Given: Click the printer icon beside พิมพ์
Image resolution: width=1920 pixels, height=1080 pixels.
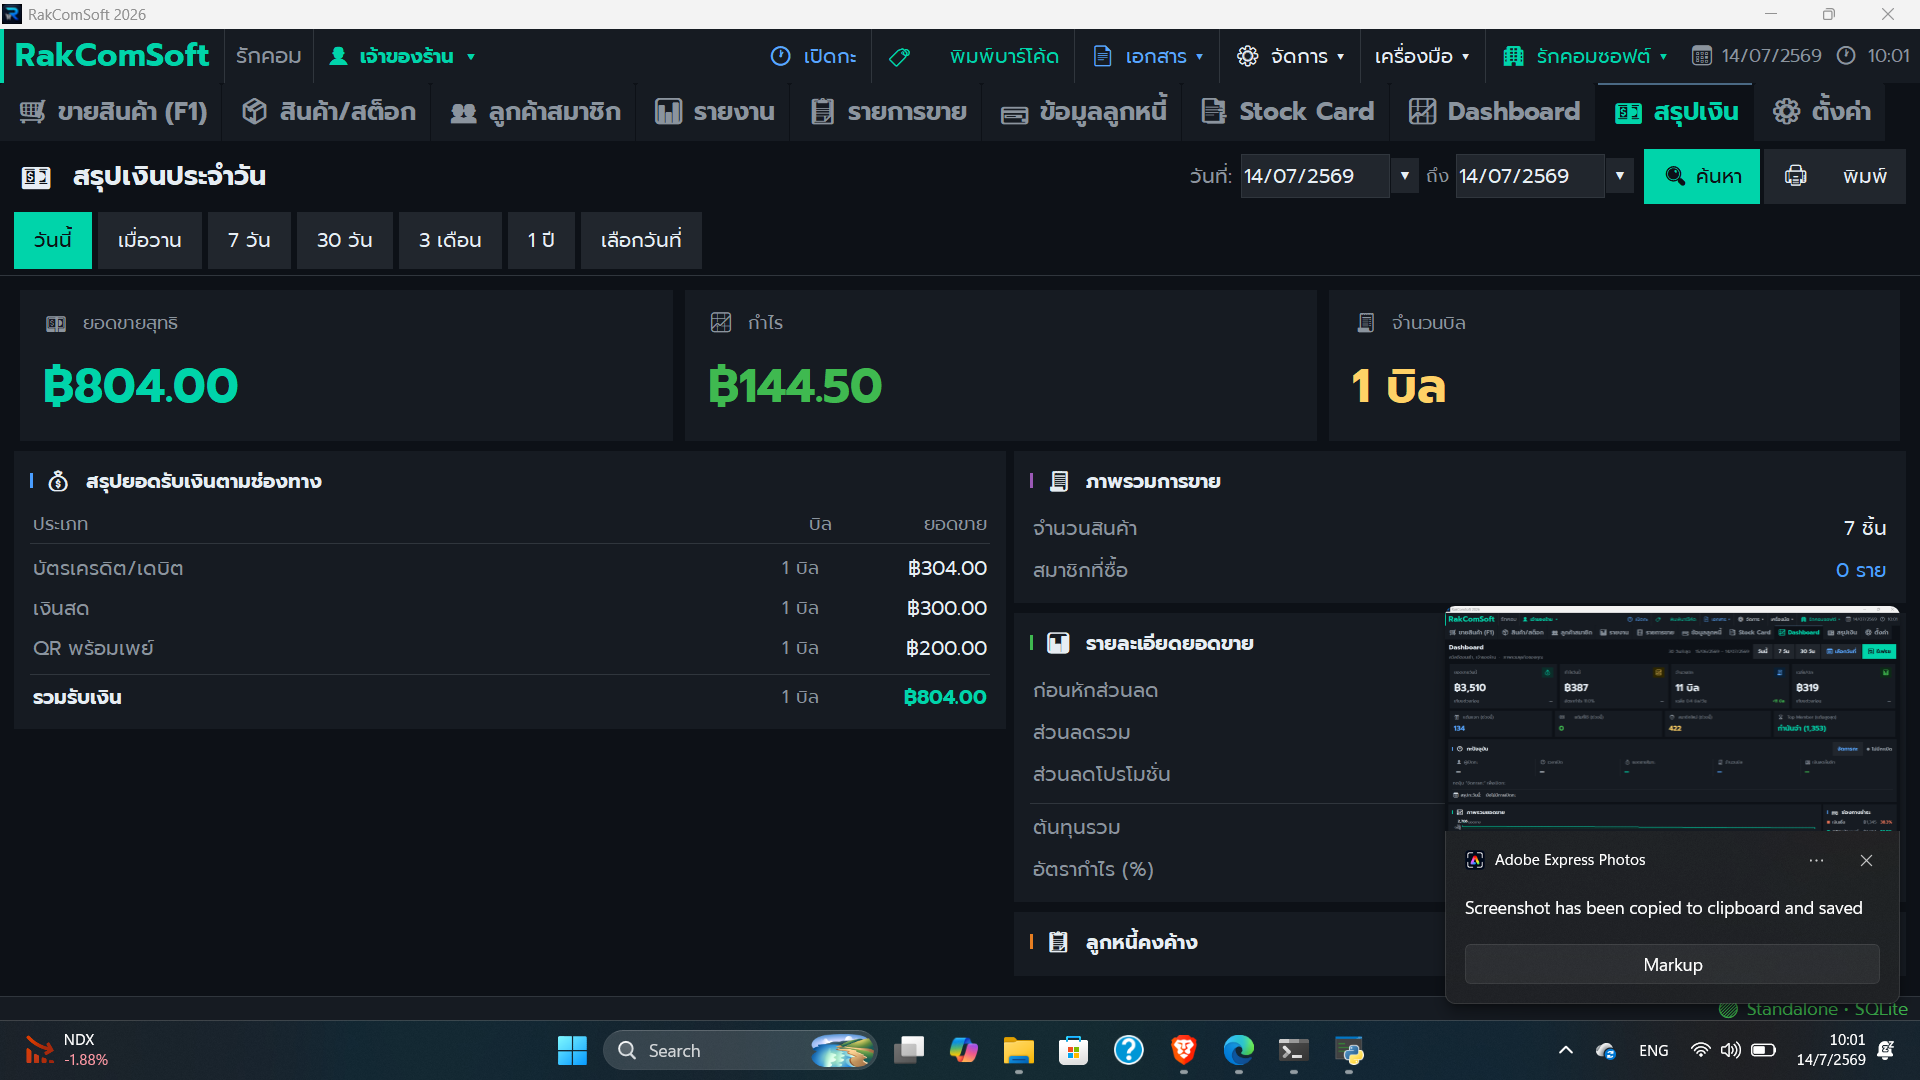Looking at the screenshot, I should (1796, 176).
